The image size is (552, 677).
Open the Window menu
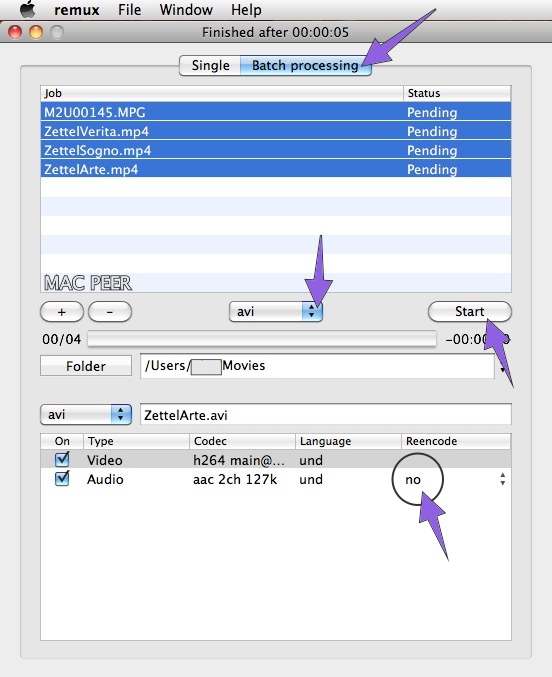[x=186, y=9]
